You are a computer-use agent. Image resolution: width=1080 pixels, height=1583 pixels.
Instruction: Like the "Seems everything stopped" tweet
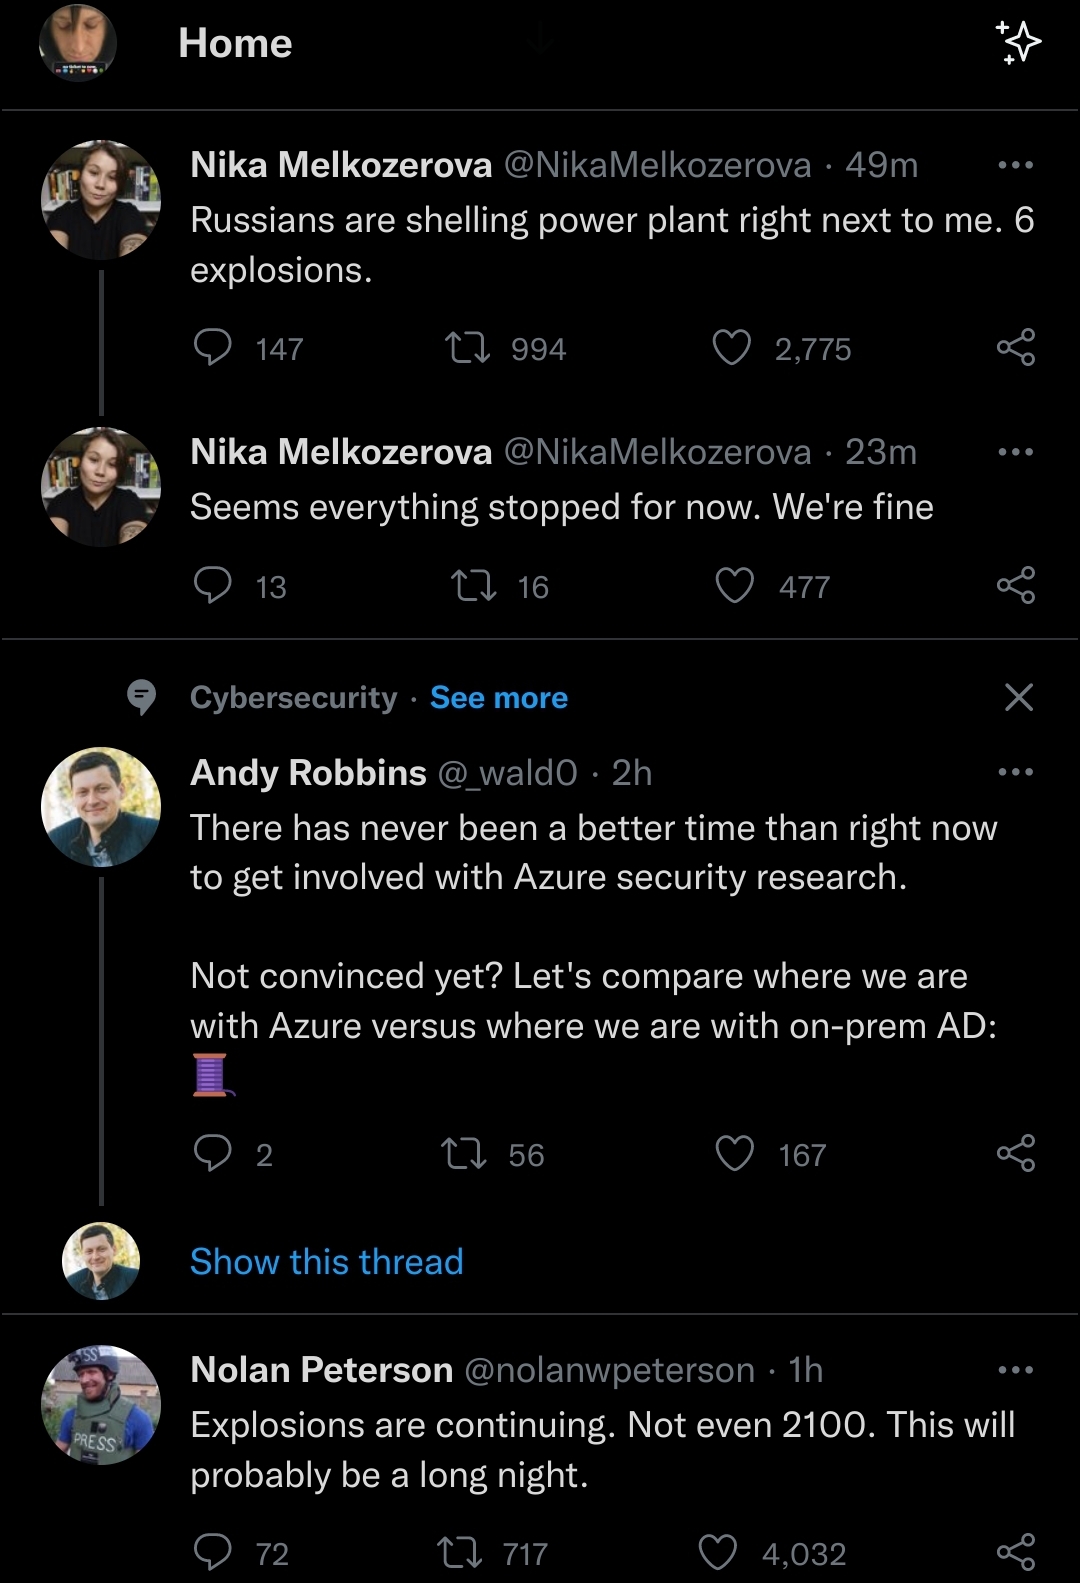pos(734,586)
